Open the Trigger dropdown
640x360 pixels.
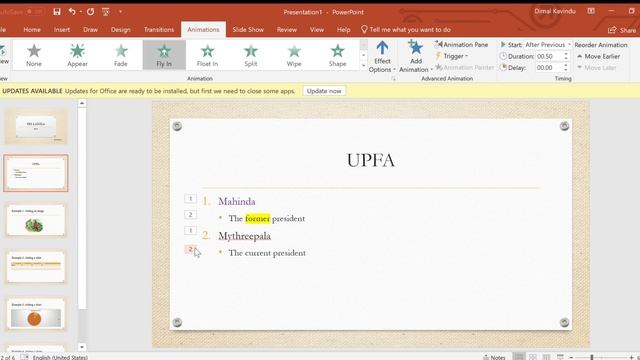tap(452, 56)
